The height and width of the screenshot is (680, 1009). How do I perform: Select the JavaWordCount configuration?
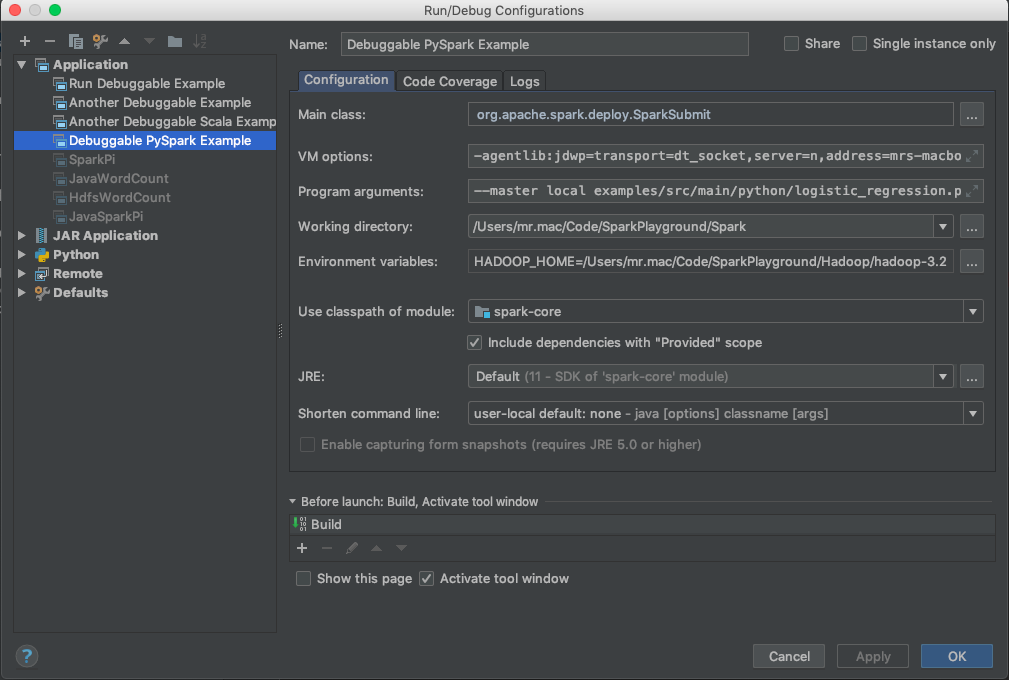145,178
